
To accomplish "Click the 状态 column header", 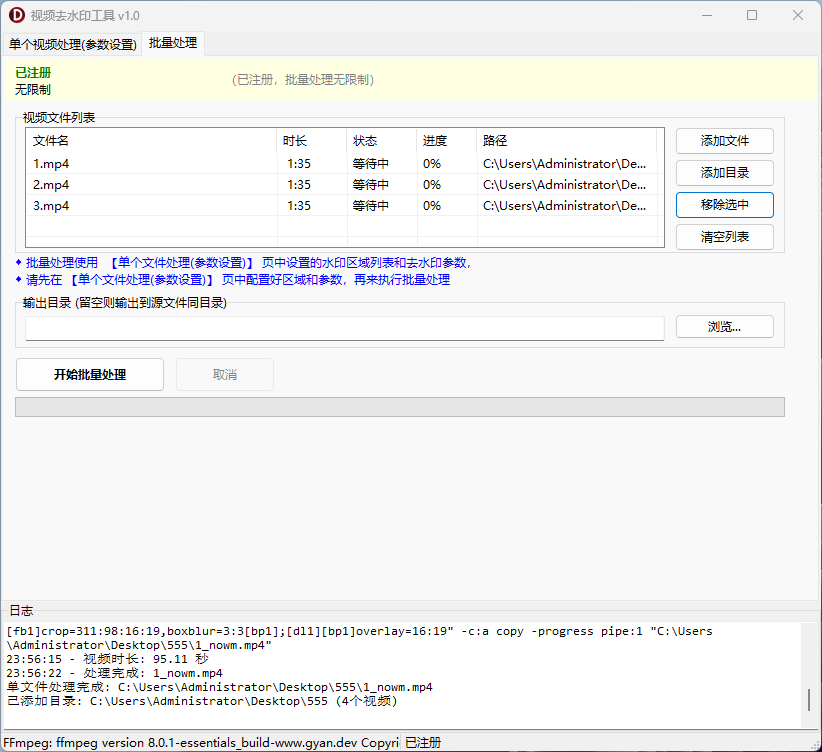I will tap(380, 141).
